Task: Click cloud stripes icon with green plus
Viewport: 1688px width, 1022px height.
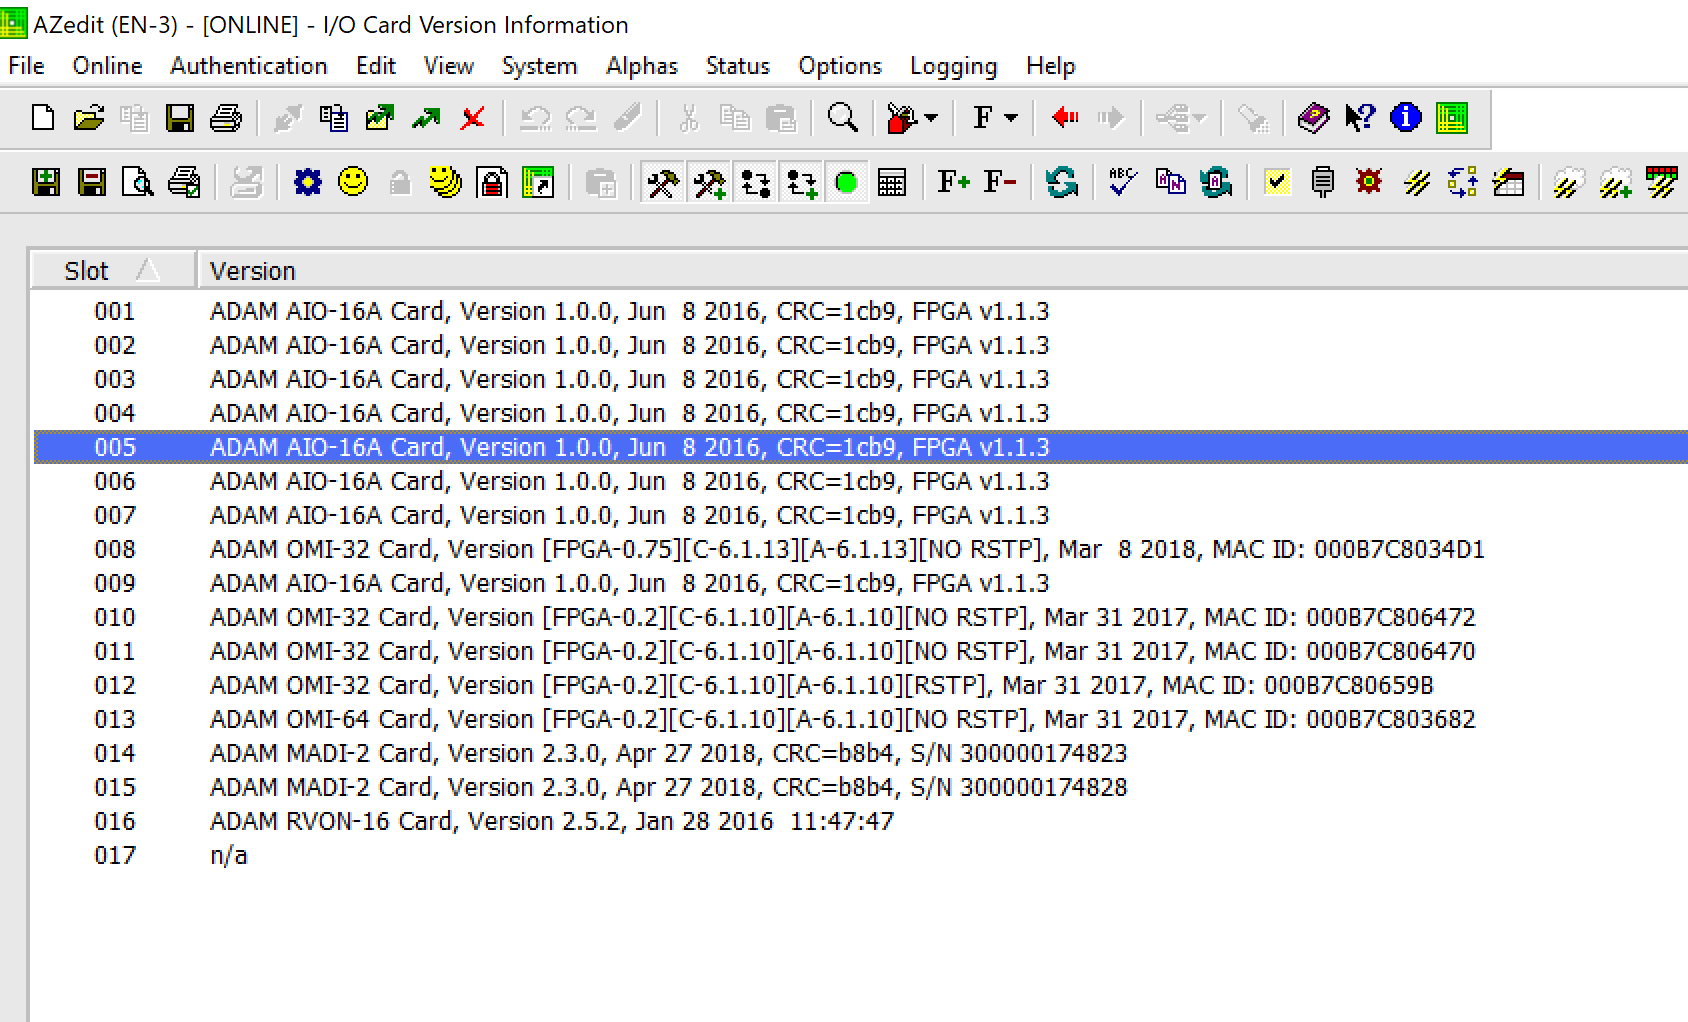Action: [1615, 182]
